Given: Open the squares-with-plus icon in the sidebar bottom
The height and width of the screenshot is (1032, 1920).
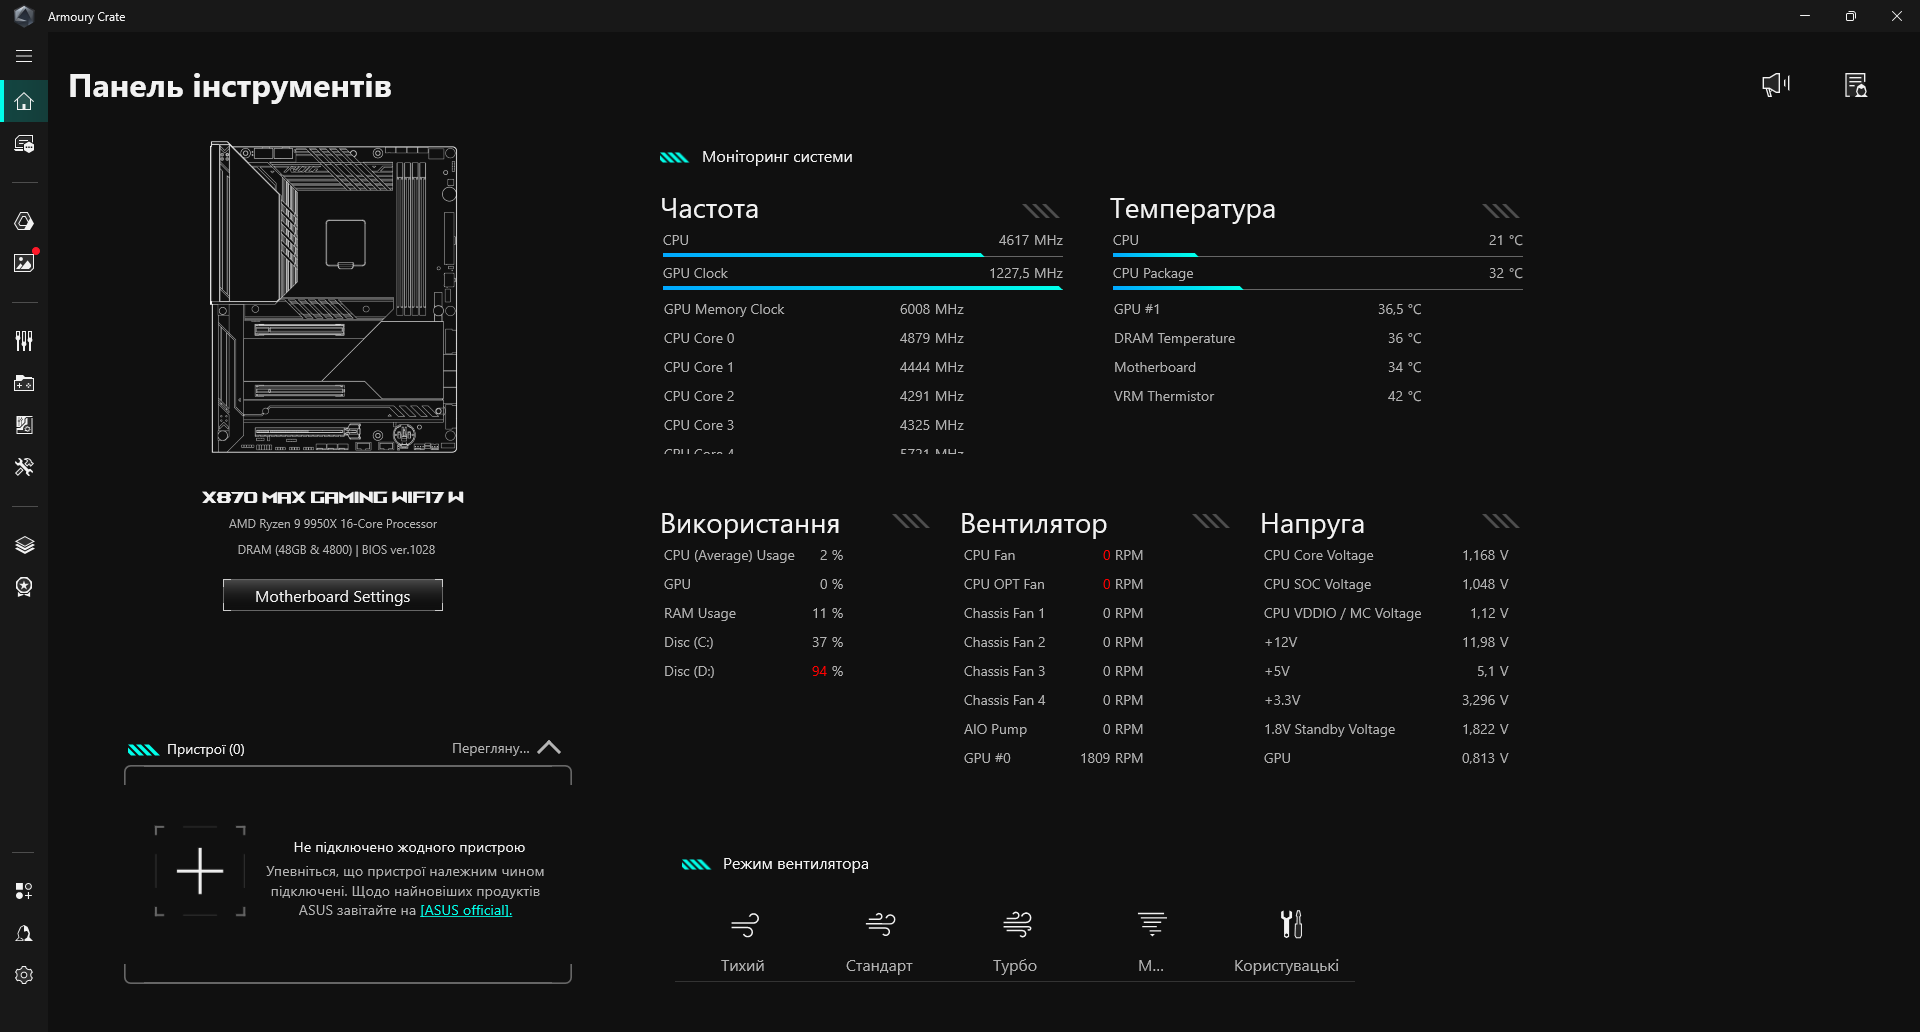Looking at the screenshot, I should [x=24, y=891].
